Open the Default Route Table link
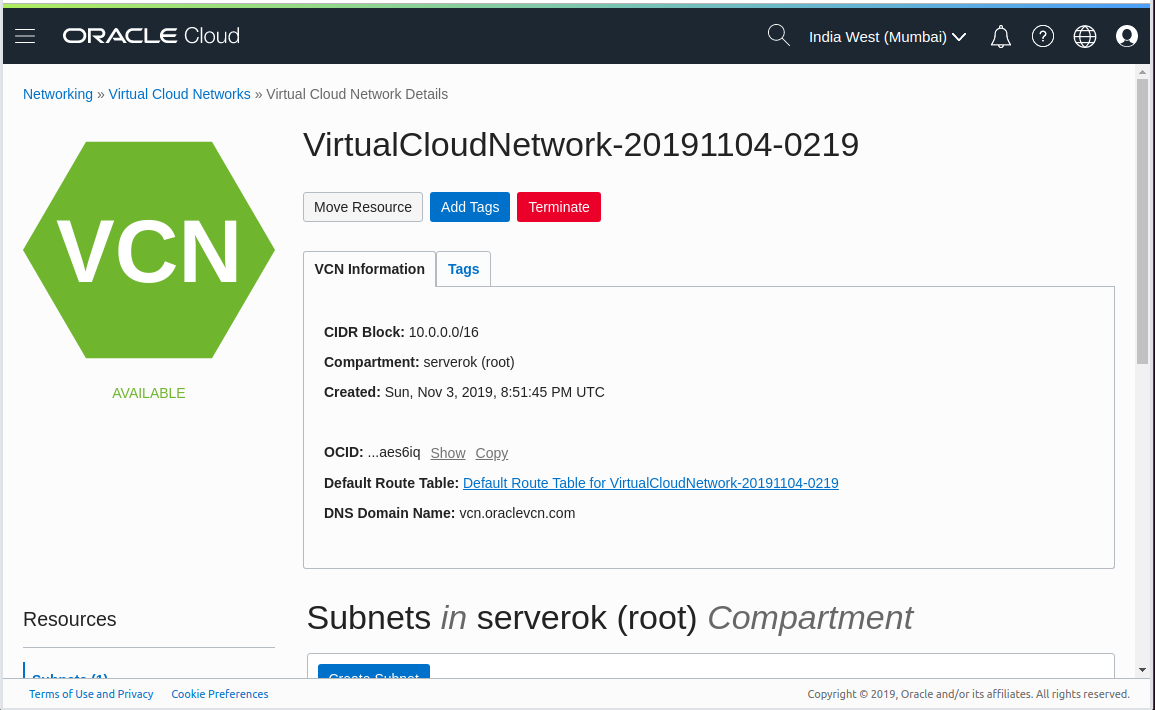 click(650, 483)
